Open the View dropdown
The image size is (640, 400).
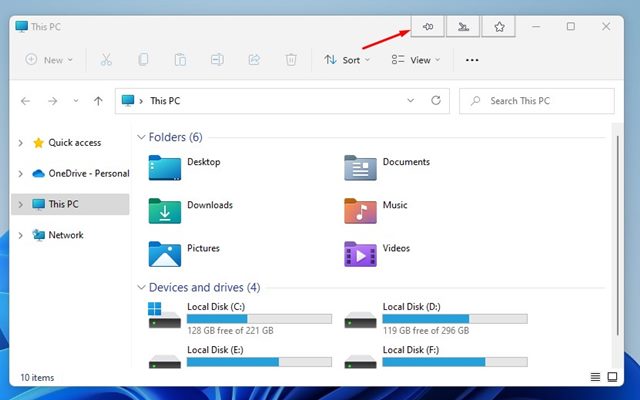(416, 60)
